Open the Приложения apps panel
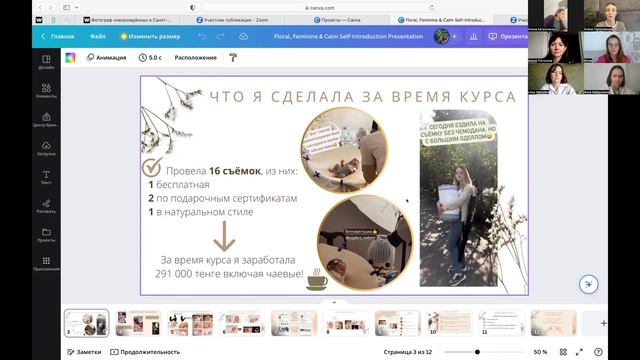The width and height of the screenshot is (640, 360). pyautogui.click(x=46, y=264)
